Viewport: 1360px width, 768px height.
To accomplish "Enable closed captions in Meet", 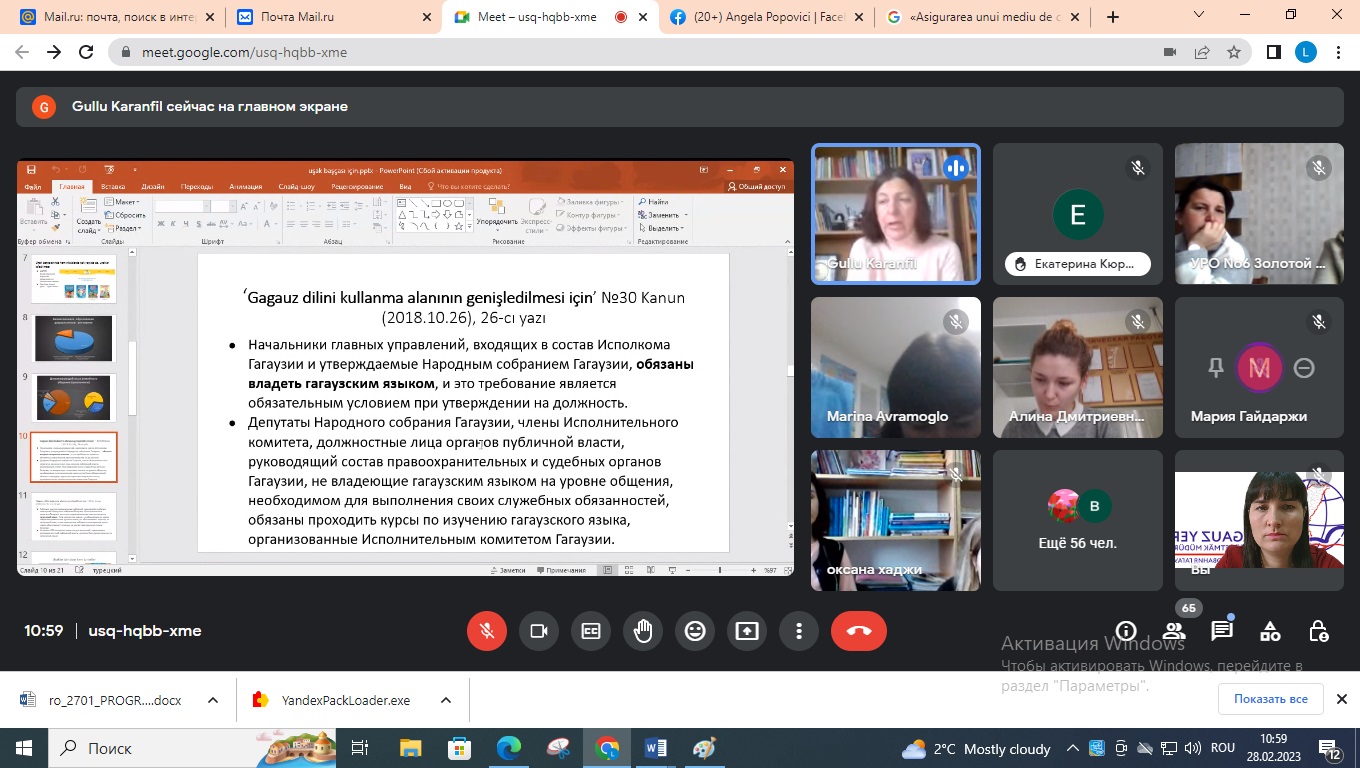I will point(591,631).
